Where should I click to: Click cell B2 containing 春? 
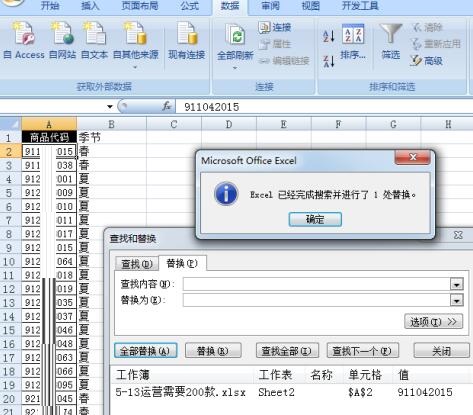(x=111, y=152)
